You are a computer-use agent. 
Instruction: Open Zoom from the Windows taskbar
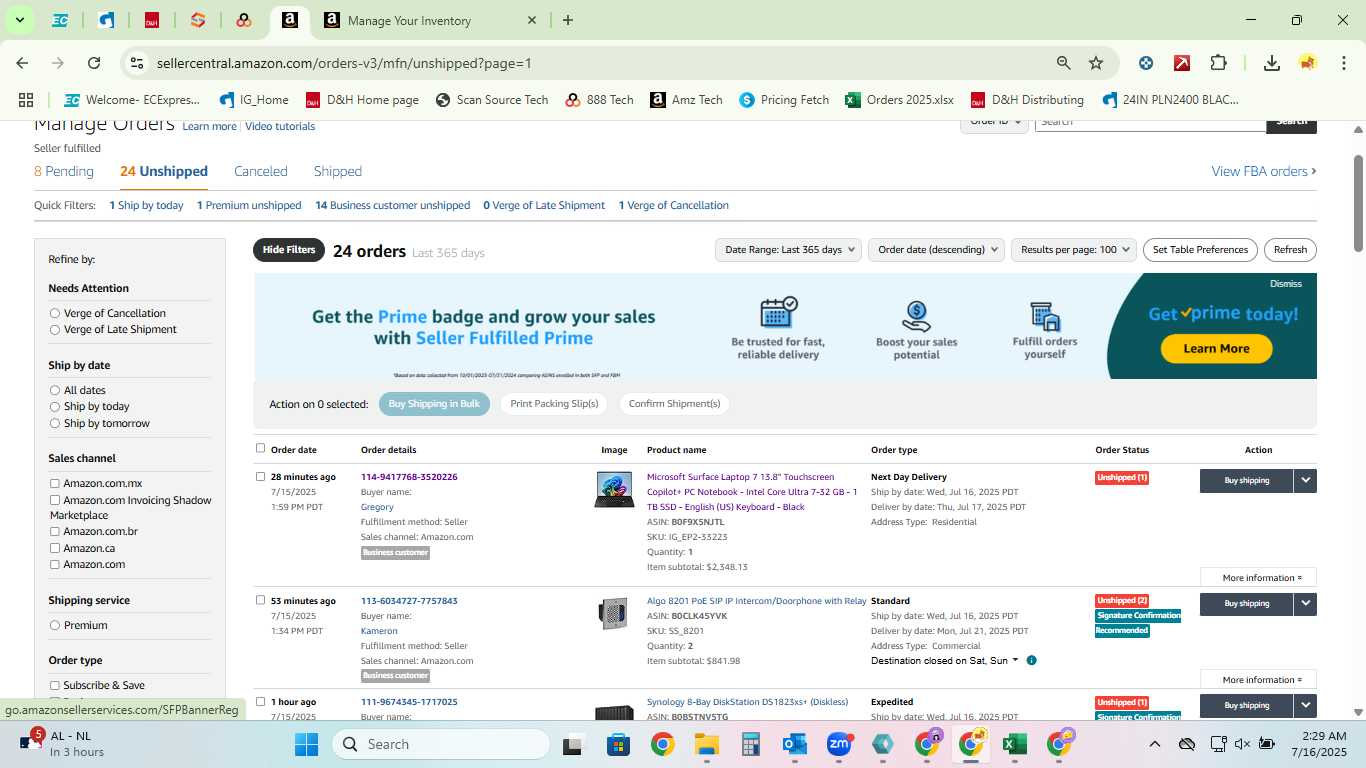click(839, 744)
